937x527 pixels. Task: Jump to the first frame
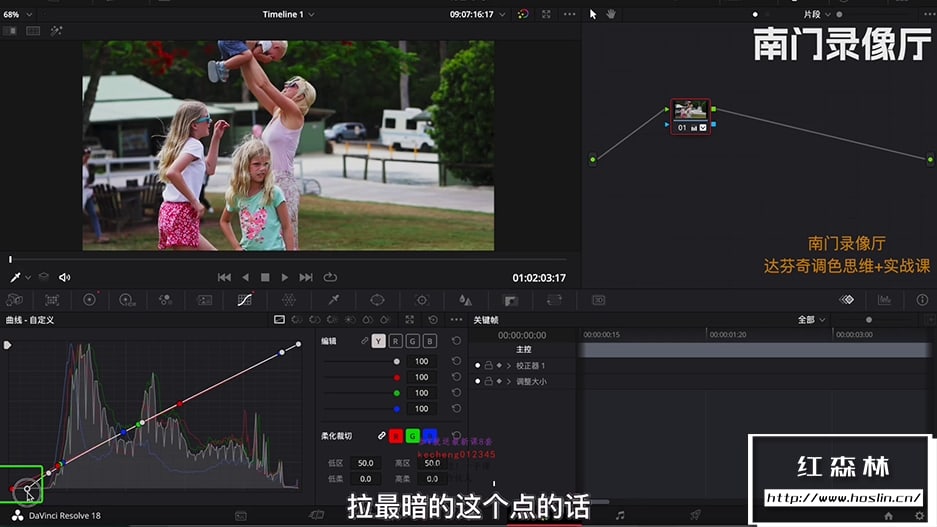(224, 277)
